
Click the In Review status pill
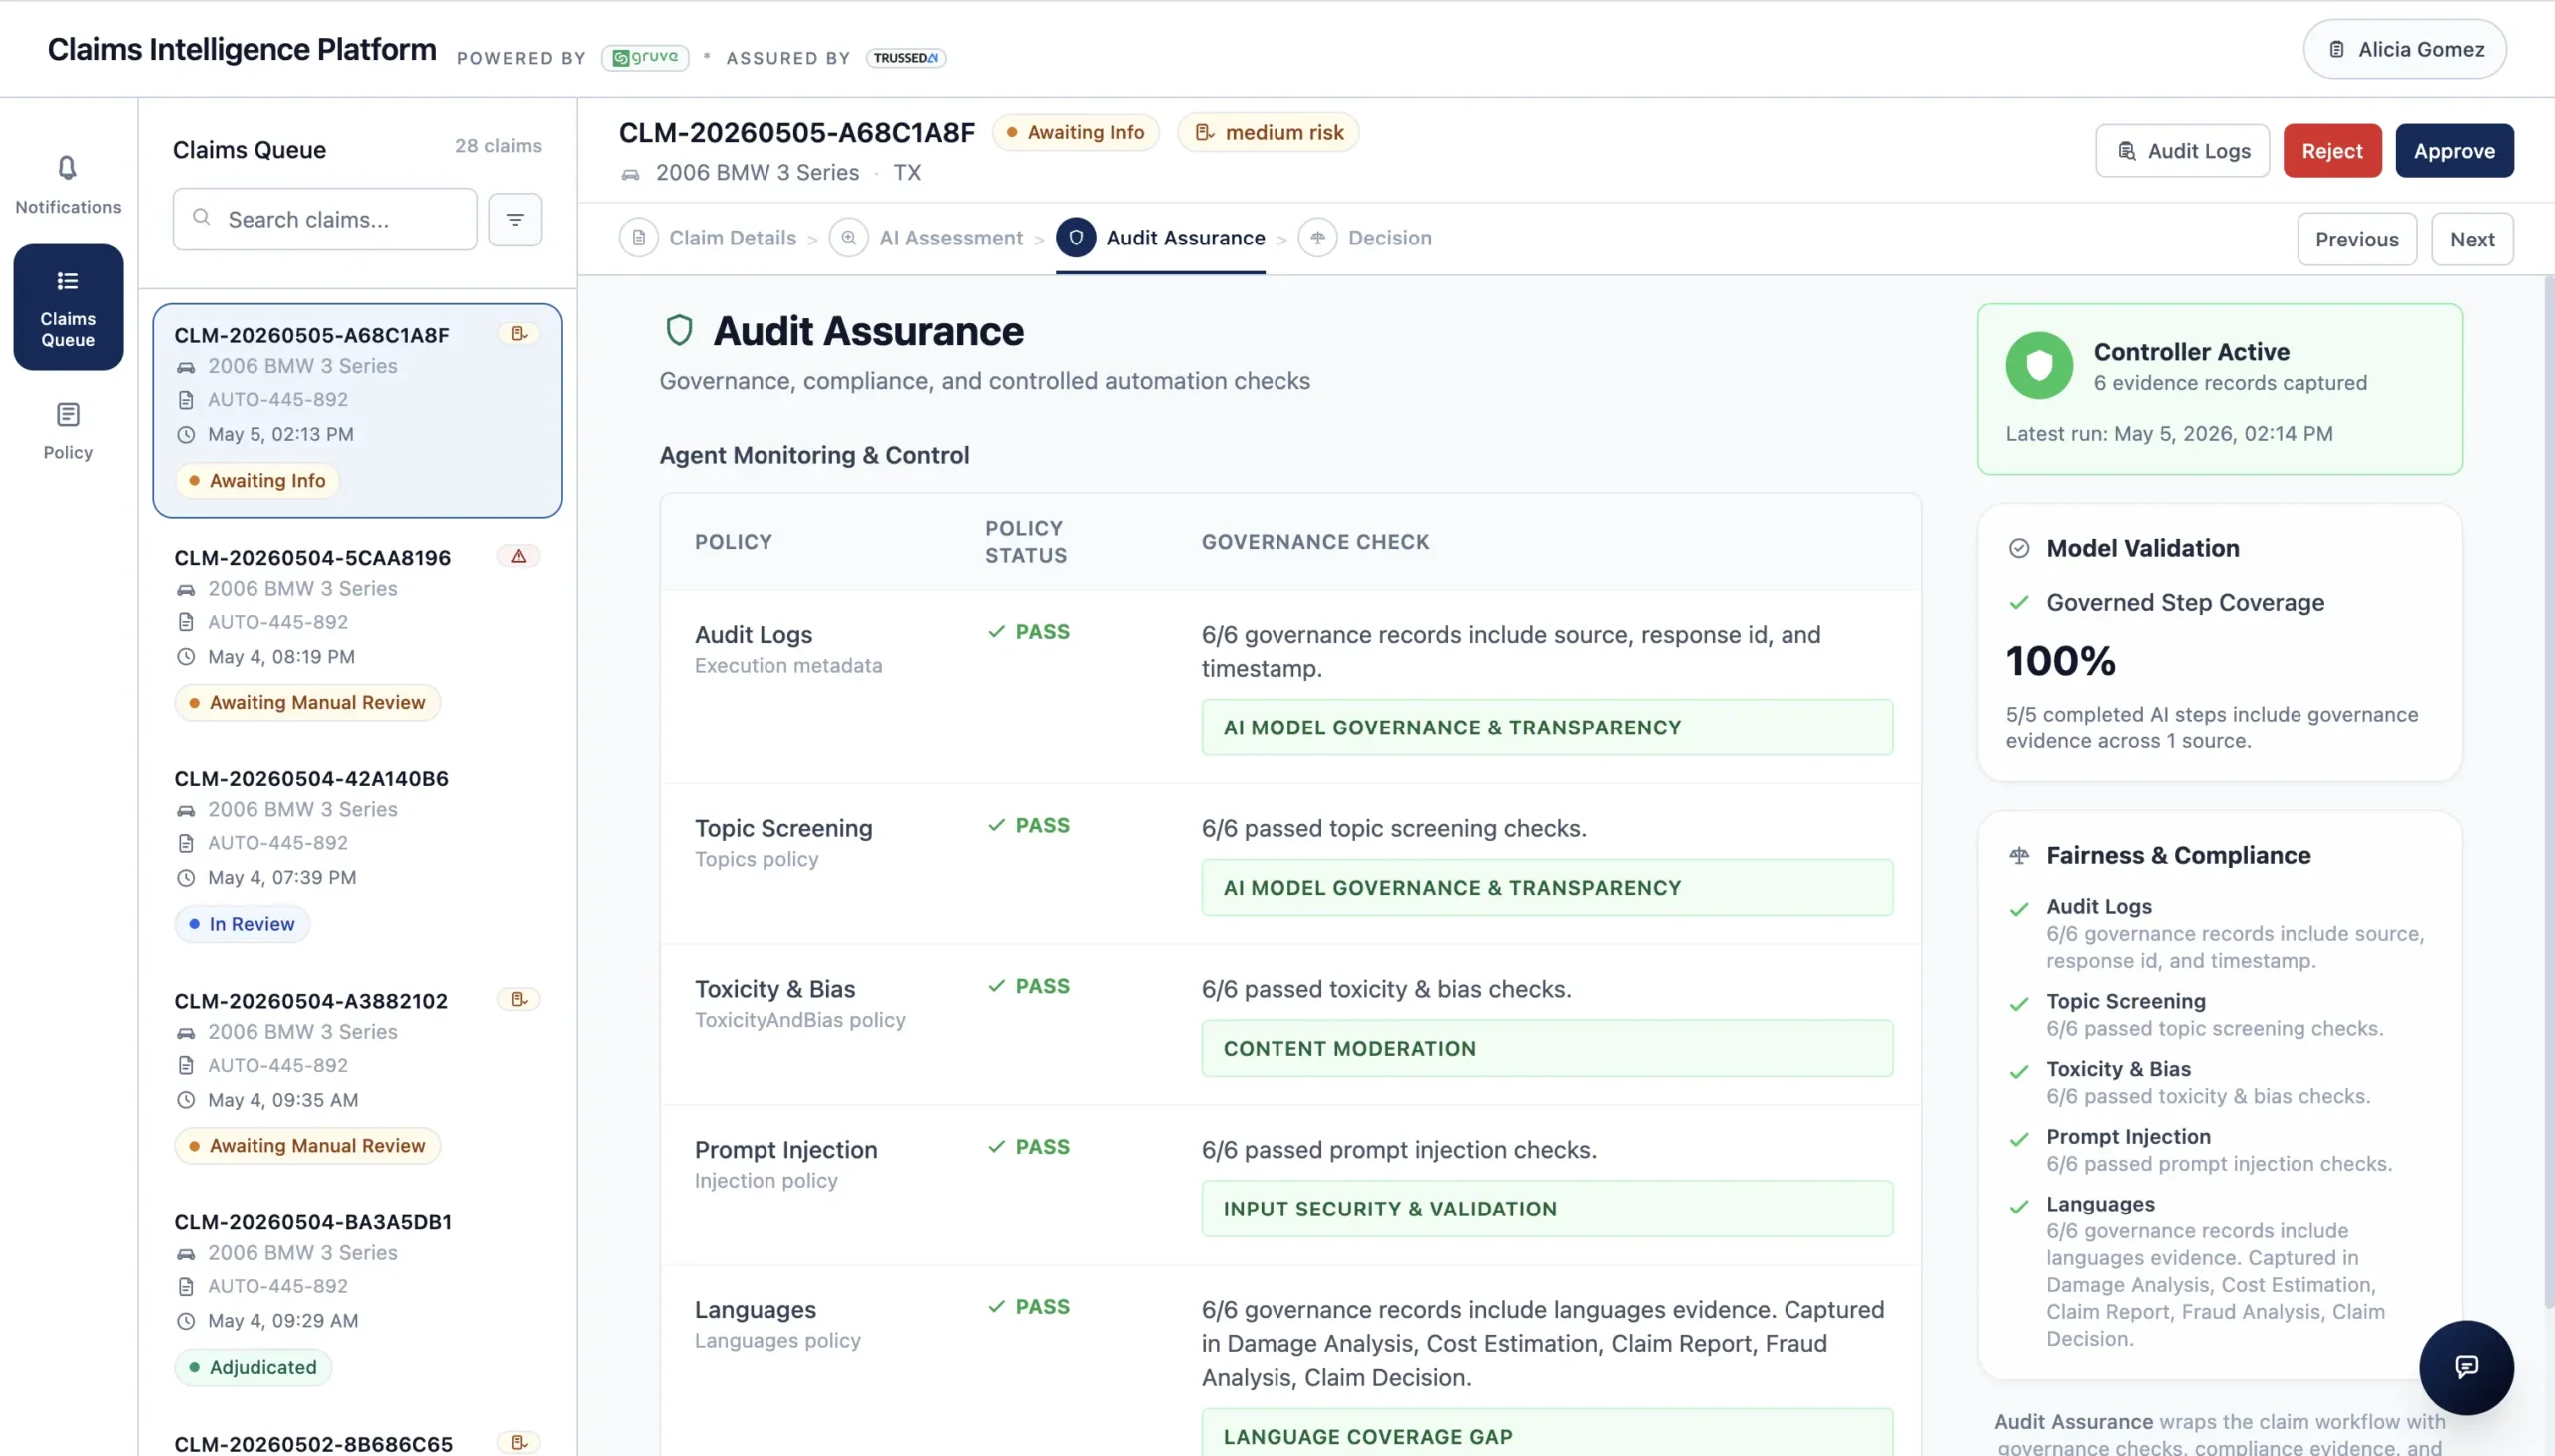[x=242, y=924]
